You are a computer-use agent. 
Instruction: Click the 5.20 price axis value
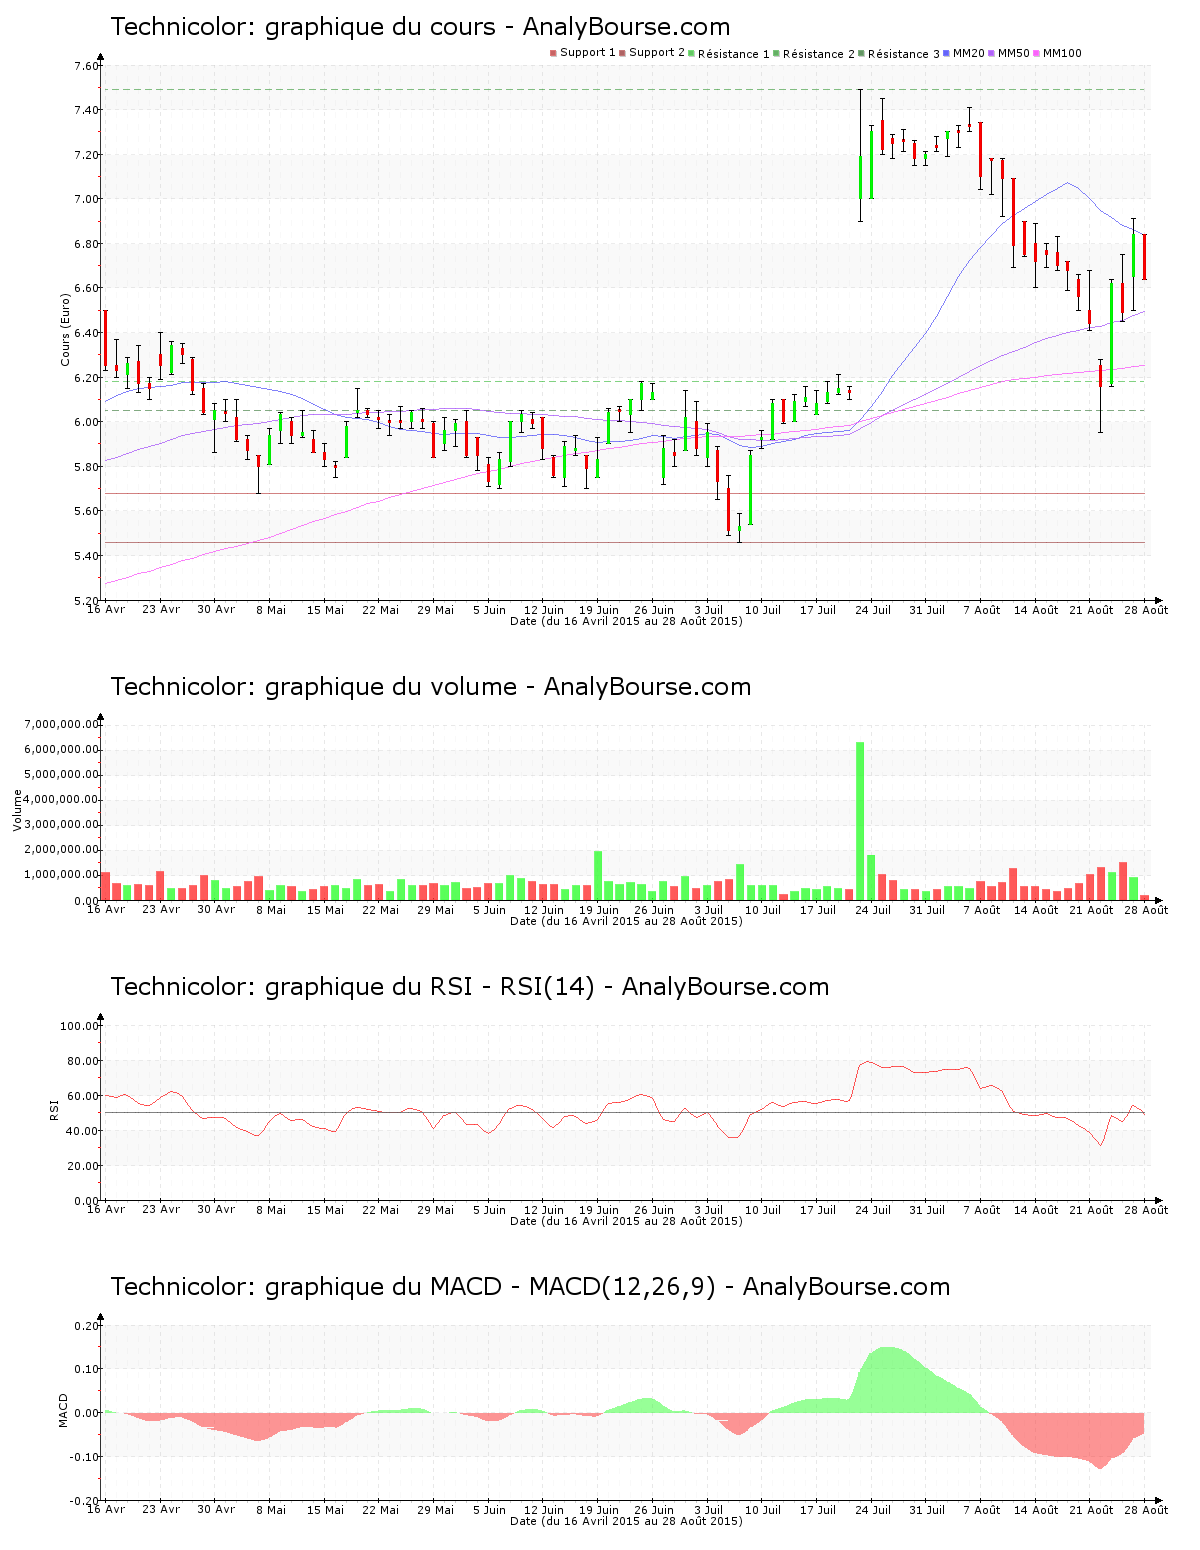tap(85, 600)
